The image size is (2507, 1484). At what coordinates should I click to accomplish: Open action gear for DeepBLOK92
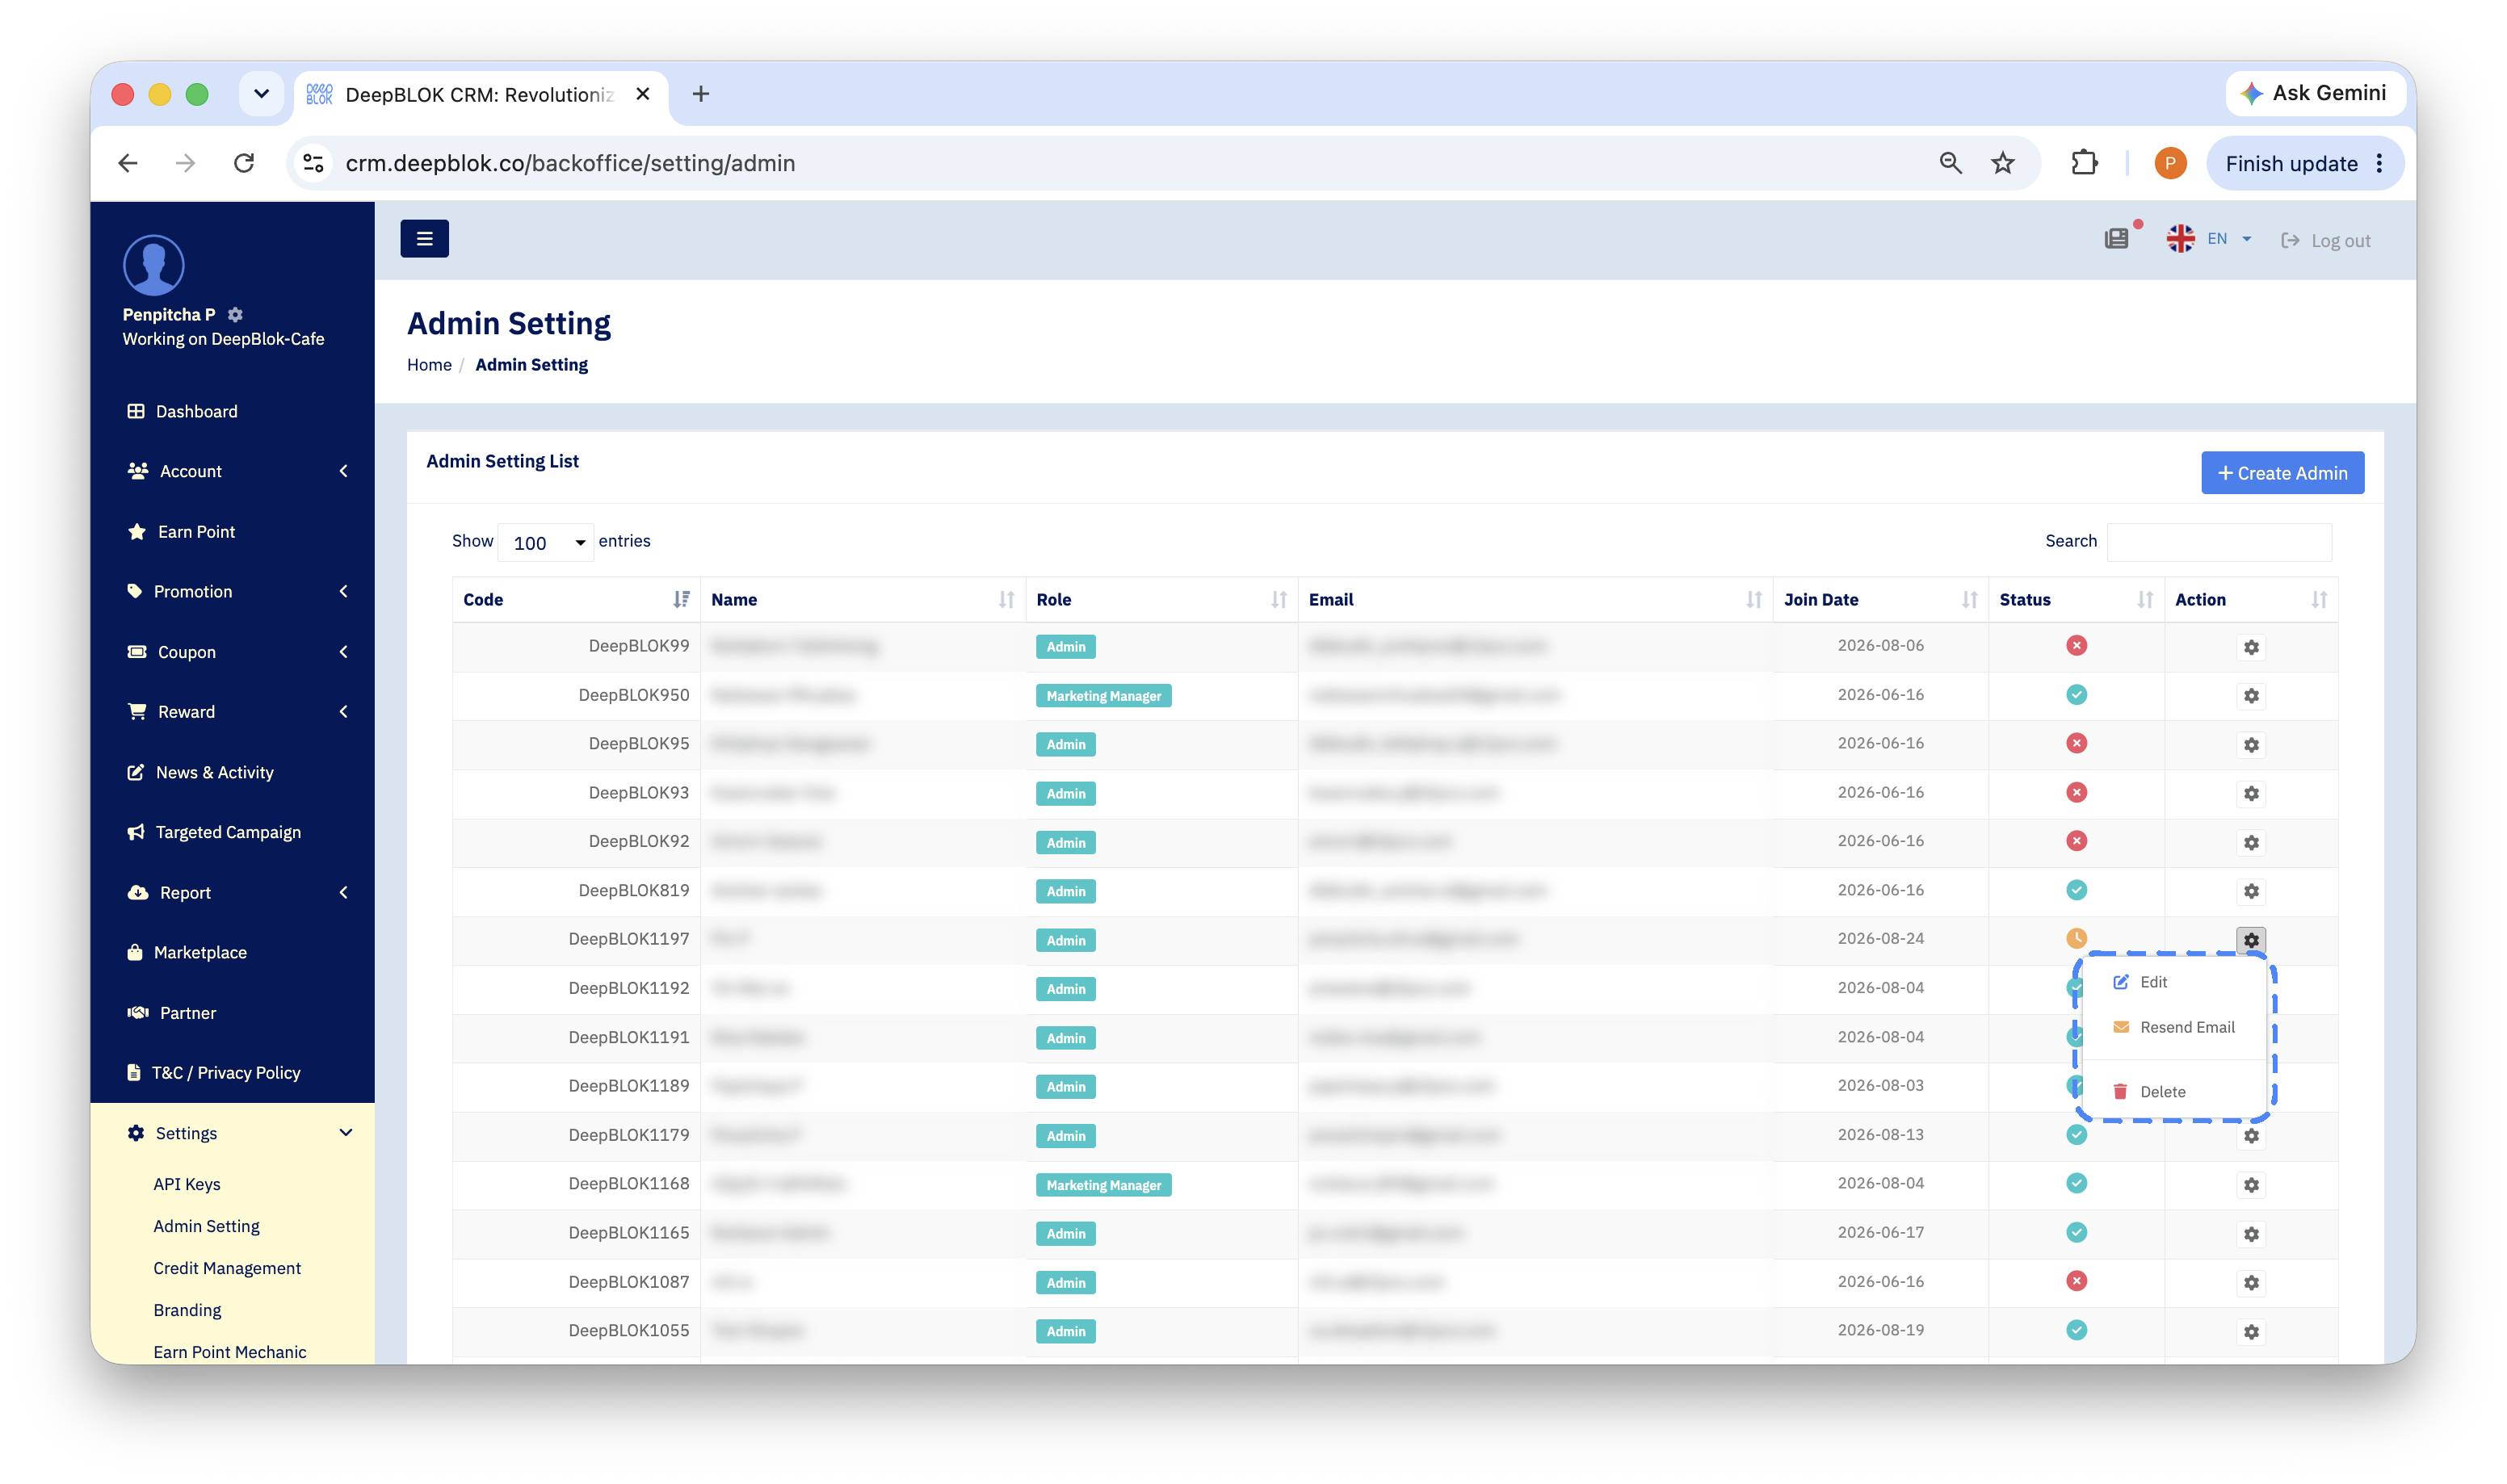pyautogui.click(x=2250, y=843)
